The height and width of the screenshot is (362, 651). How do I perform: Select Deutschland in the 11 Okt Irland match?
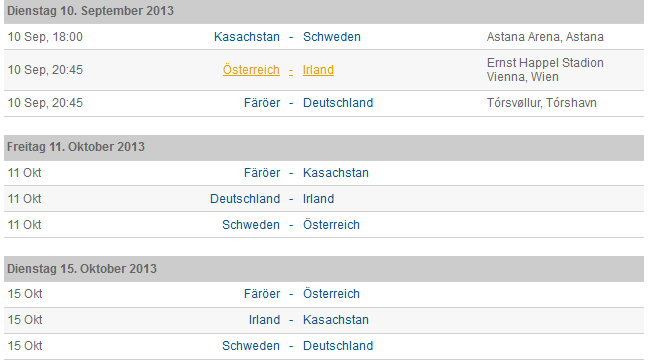(245, 198)
